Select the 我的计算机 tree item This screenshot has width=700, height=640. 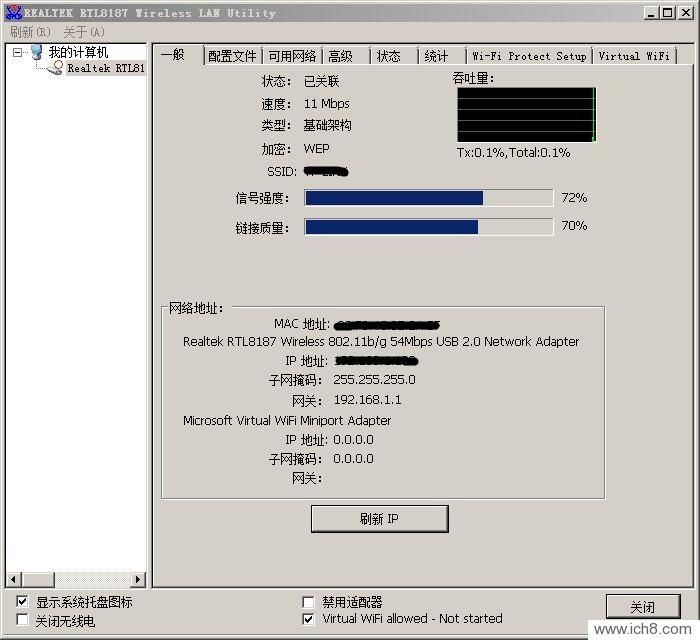tap(78, 52)
